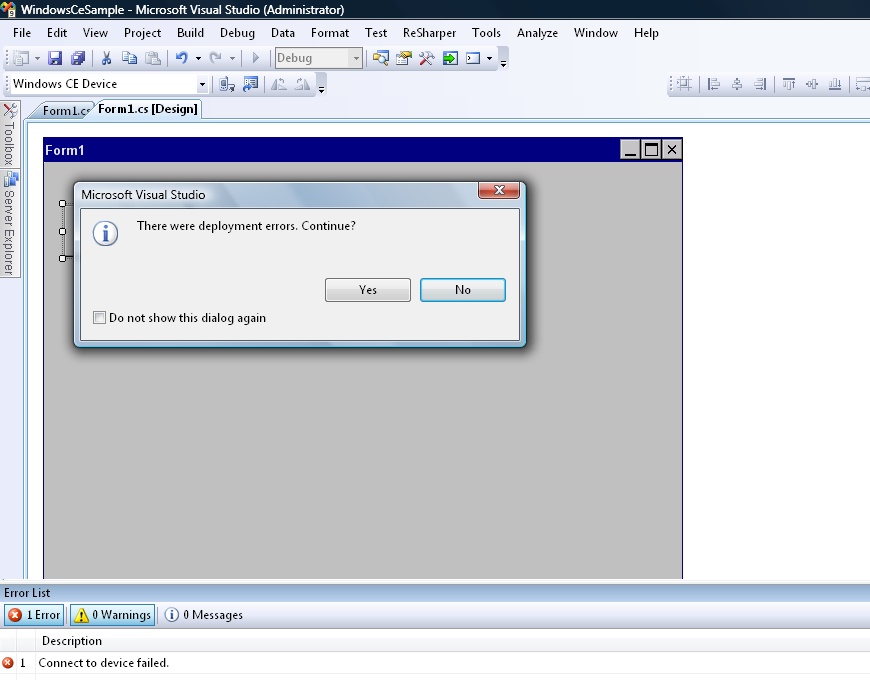Click the Align Centers icon

737,84
